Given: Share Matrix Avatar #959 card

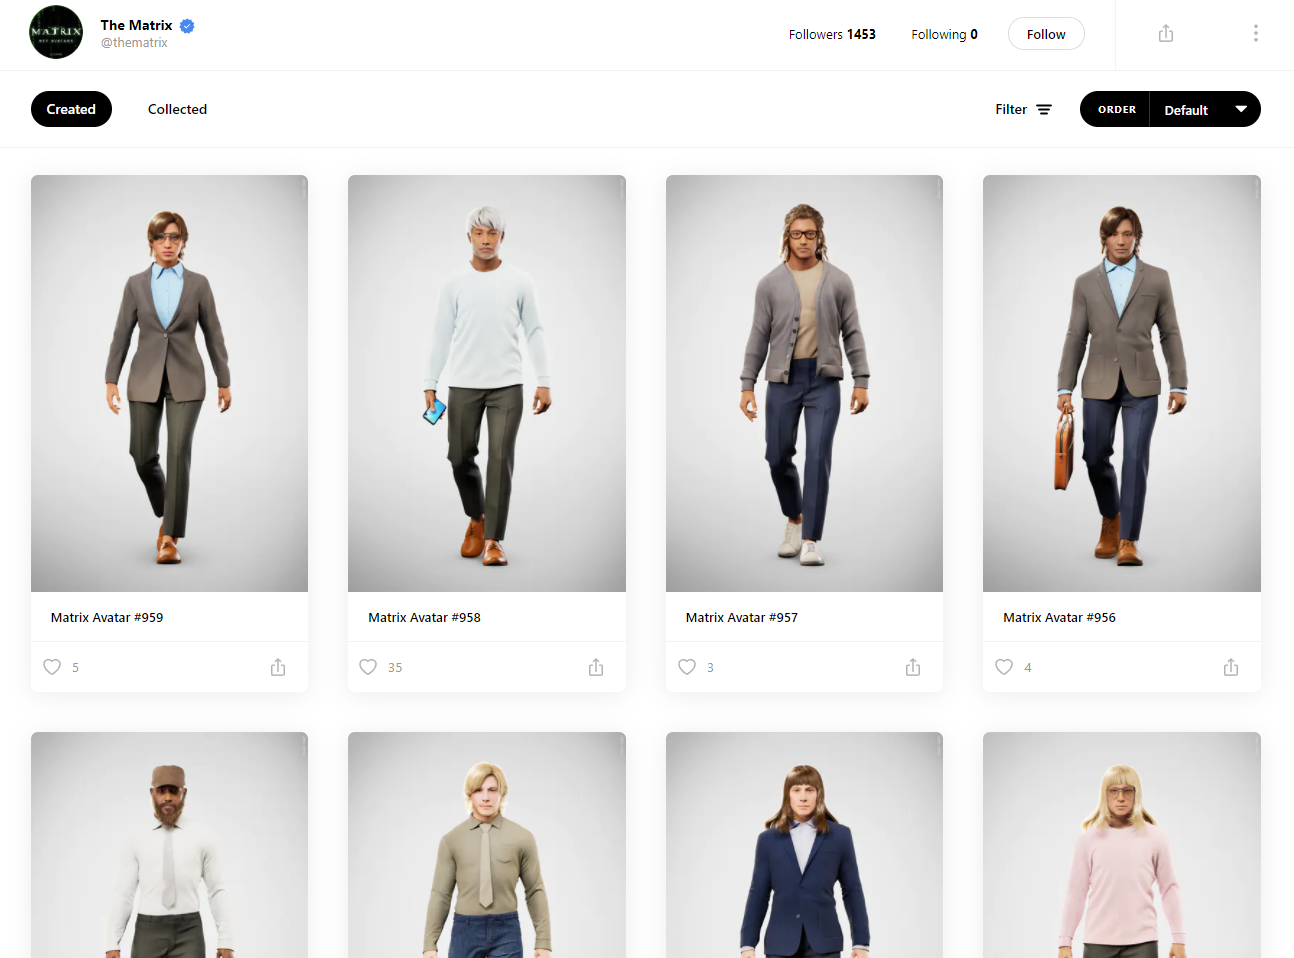Looking at the screenshot, I should click(278, 667).
